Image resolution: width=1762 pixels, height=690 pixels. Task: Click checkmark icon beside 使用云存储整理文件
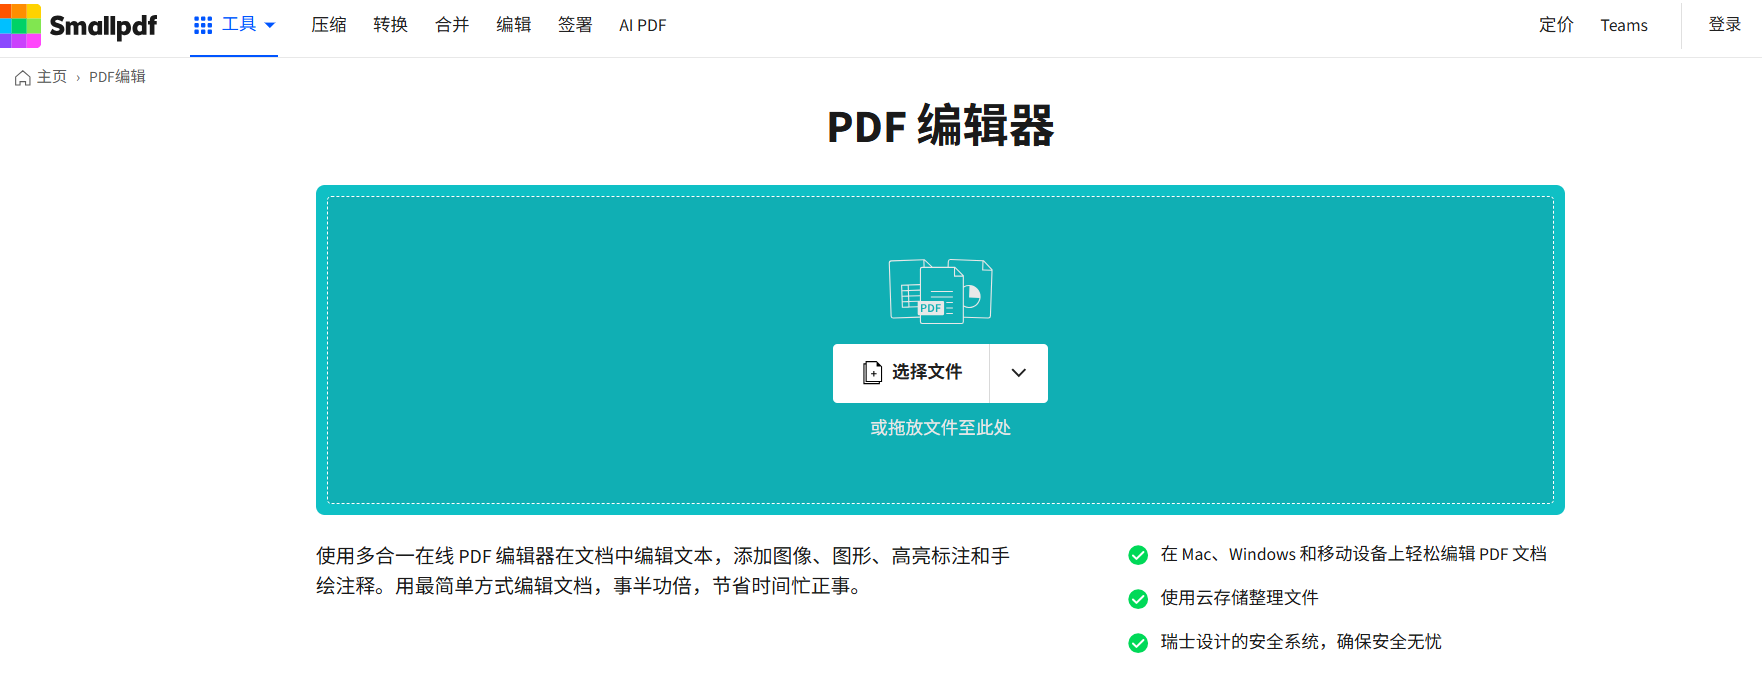click(1138, 599)
